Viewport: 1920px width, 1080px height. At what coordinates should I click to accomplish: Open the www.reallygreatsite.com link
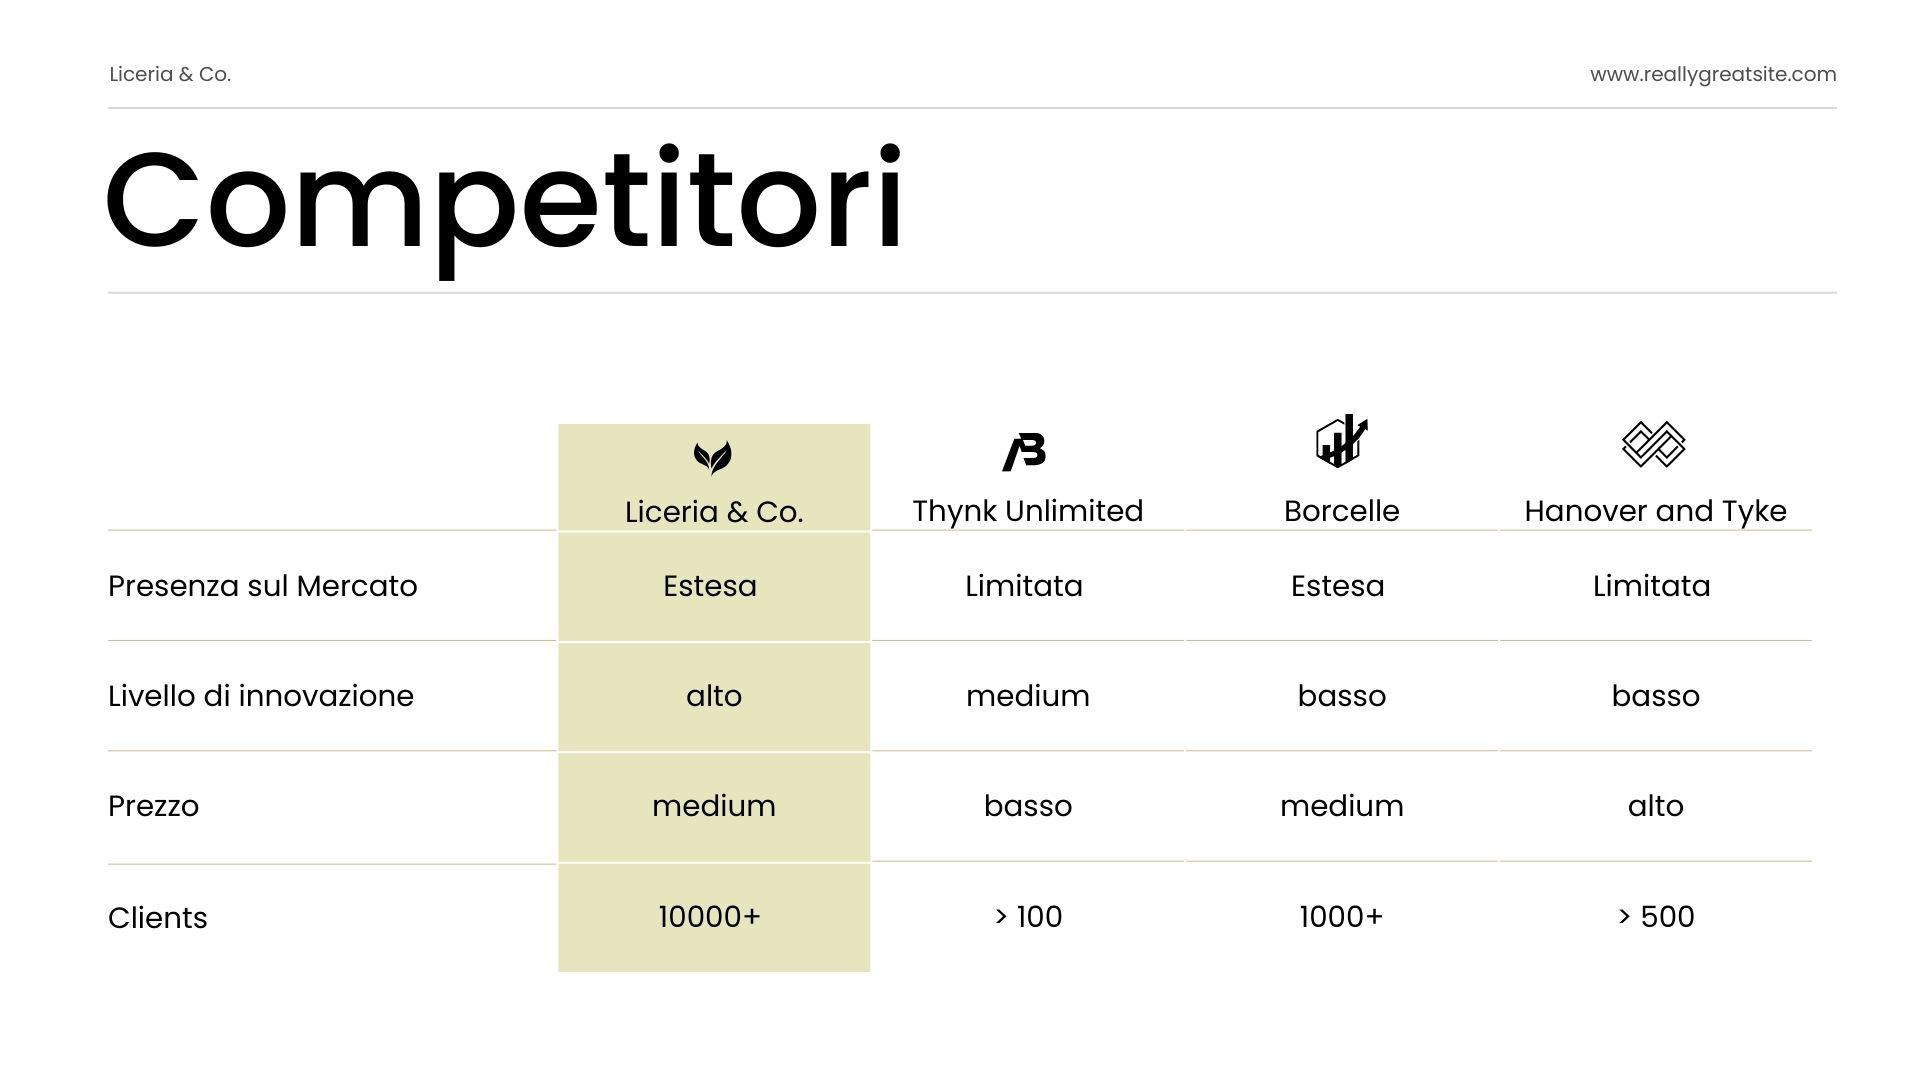(x=1713, y=74)
